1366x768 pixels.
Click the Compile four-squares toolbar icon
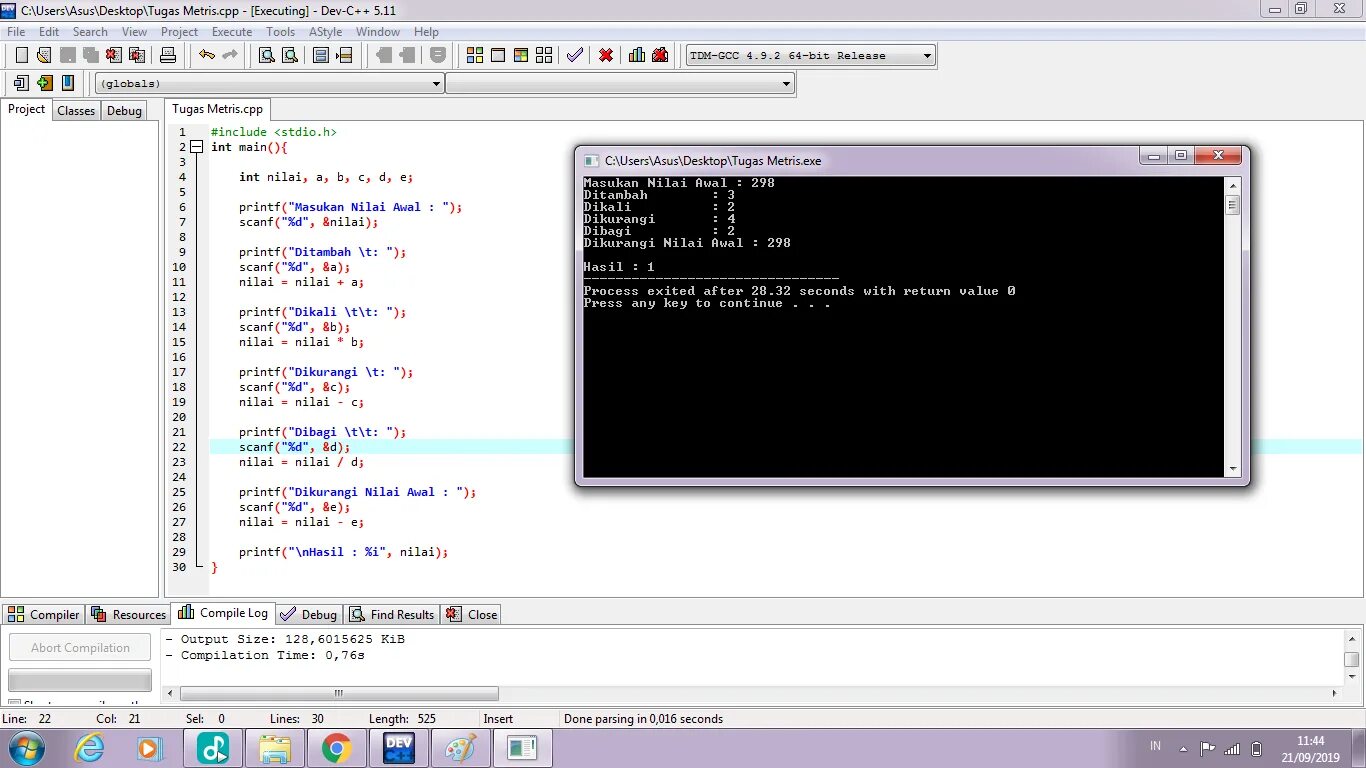point(475,55)
